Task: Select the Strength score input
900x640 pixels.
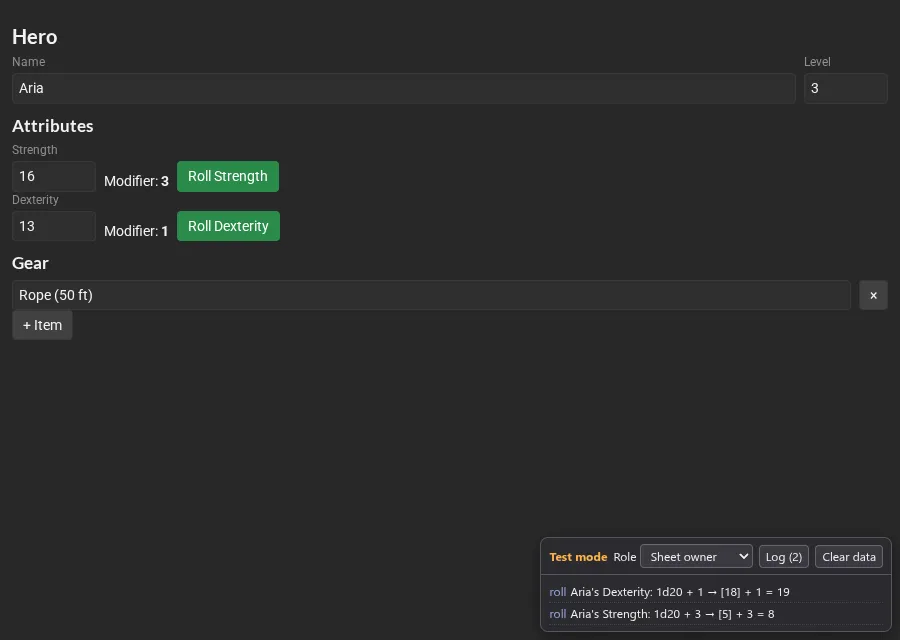Action: click(53, 176)
